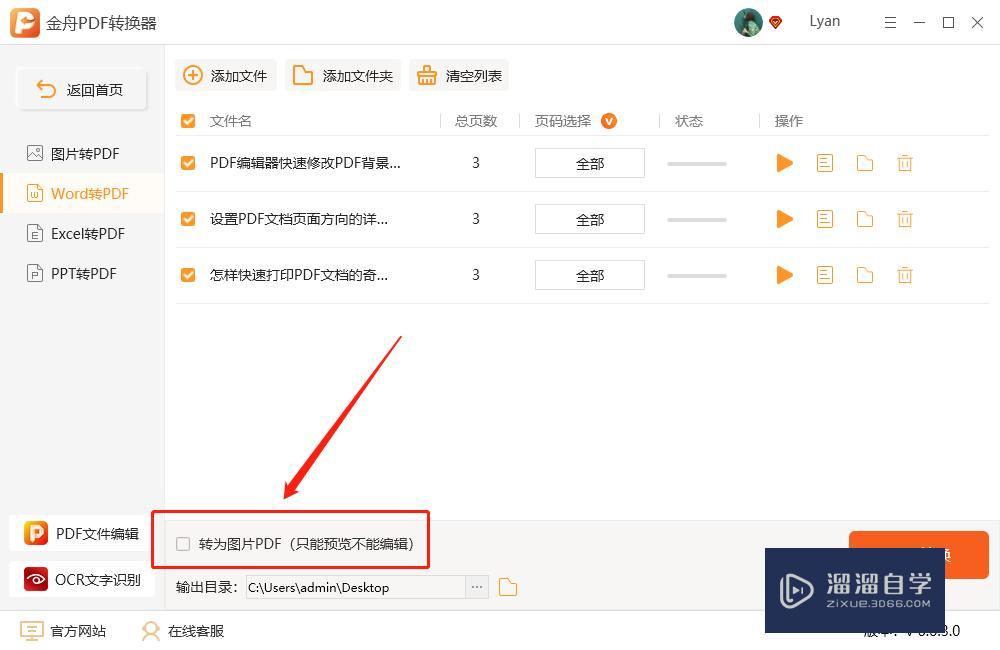Open PDF文件编辑 tool
The height and width of the screenshot is (650, 1000).
82,533
